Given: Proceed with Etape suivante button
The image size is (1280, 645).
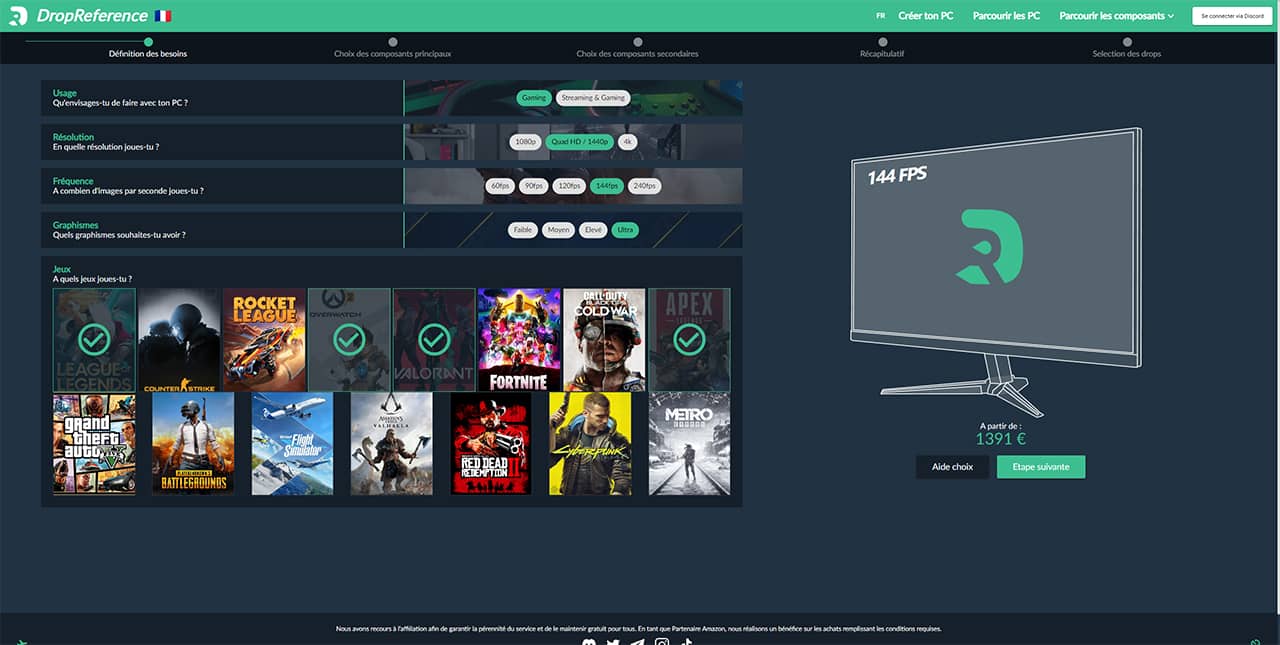Looking at the screenshot, I should [1041, 467].
